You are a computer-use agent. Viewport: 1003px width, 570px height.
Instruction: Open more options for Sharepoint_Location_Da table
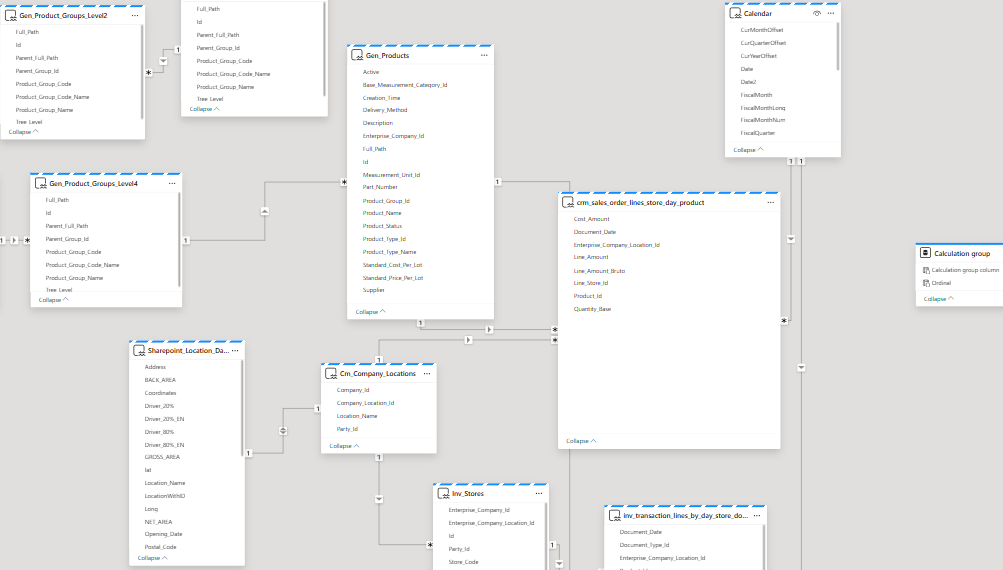[235, 351]
